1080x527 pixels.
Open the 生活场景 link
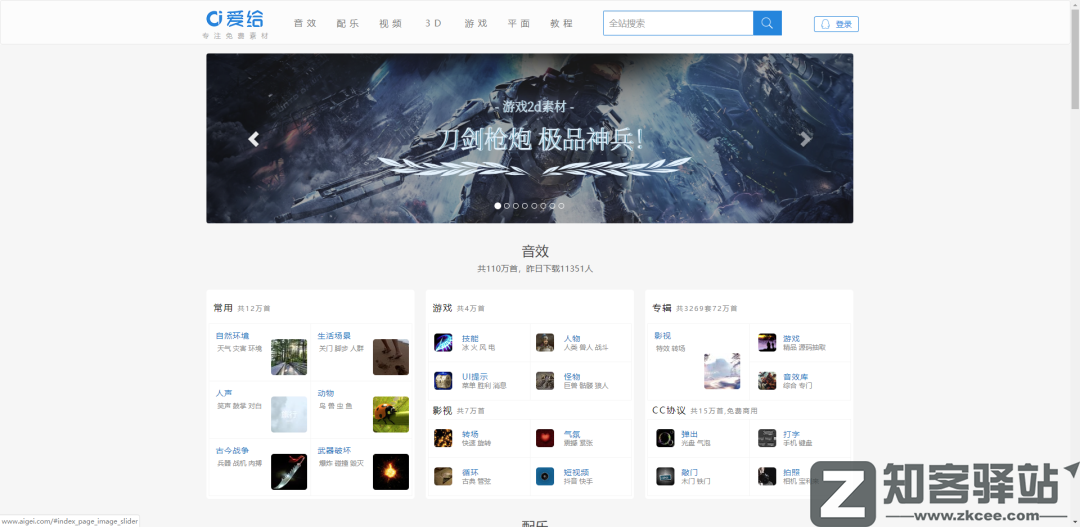334,336
